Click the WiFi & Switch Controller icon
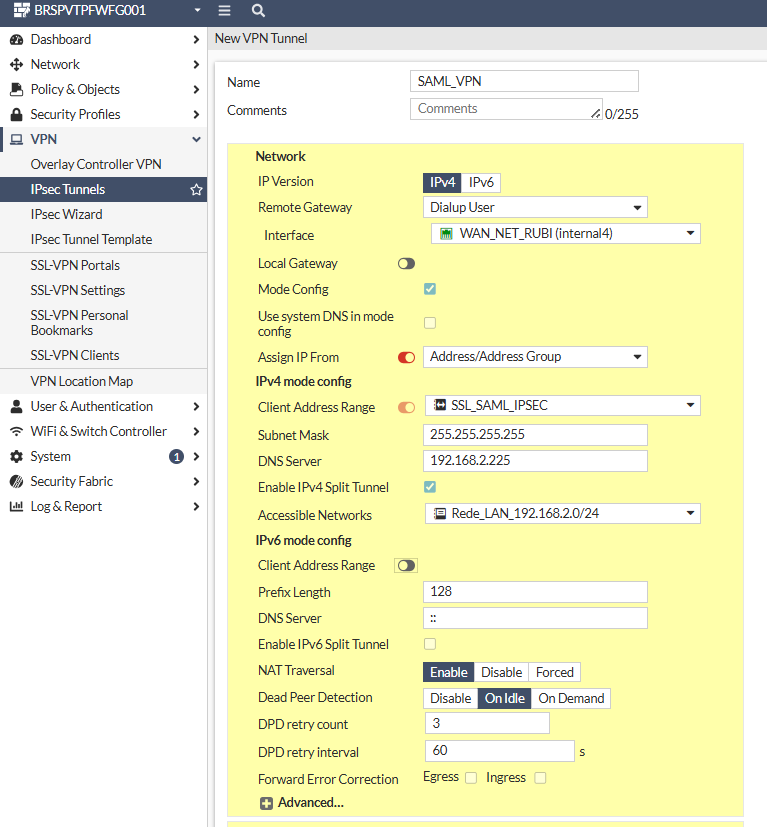Screen dimensions: 767x827 (x=16, y=432)
